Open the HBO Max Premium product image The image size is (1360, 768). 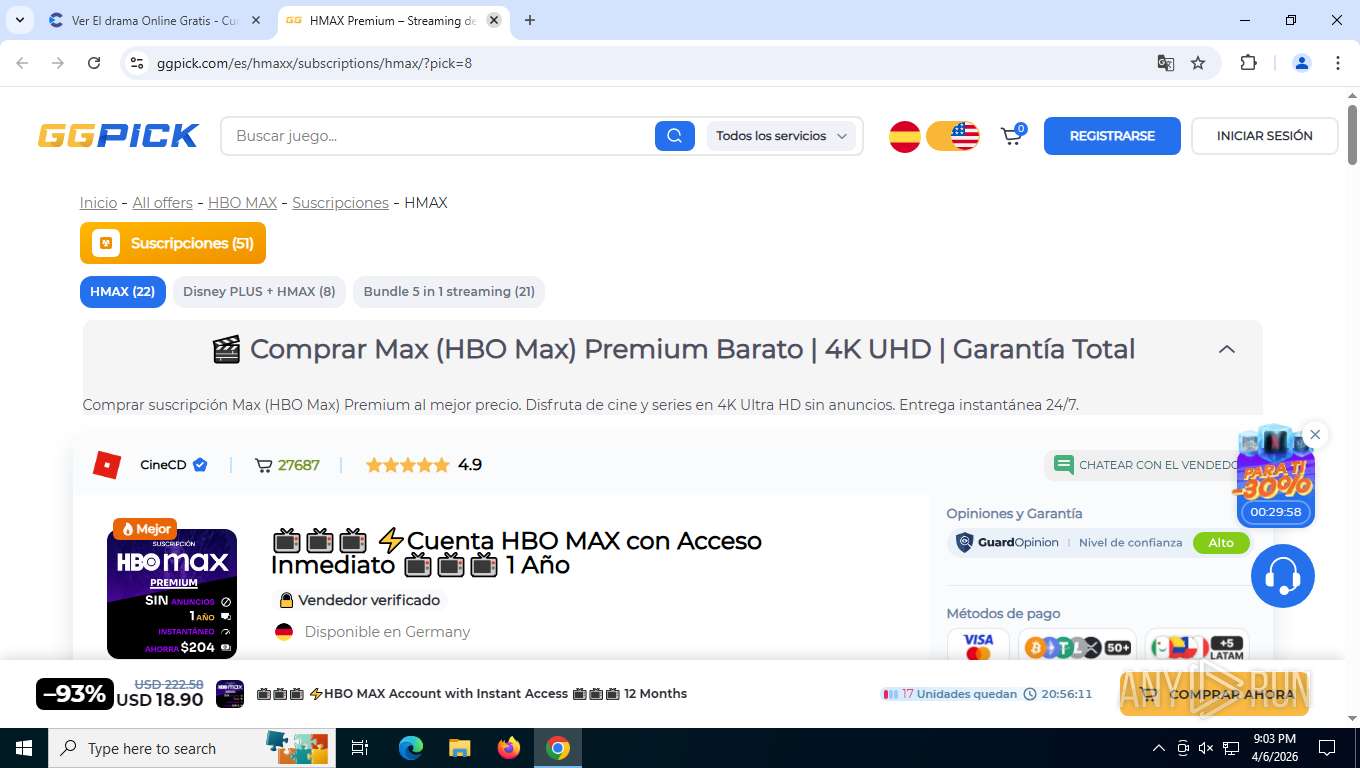172,594
